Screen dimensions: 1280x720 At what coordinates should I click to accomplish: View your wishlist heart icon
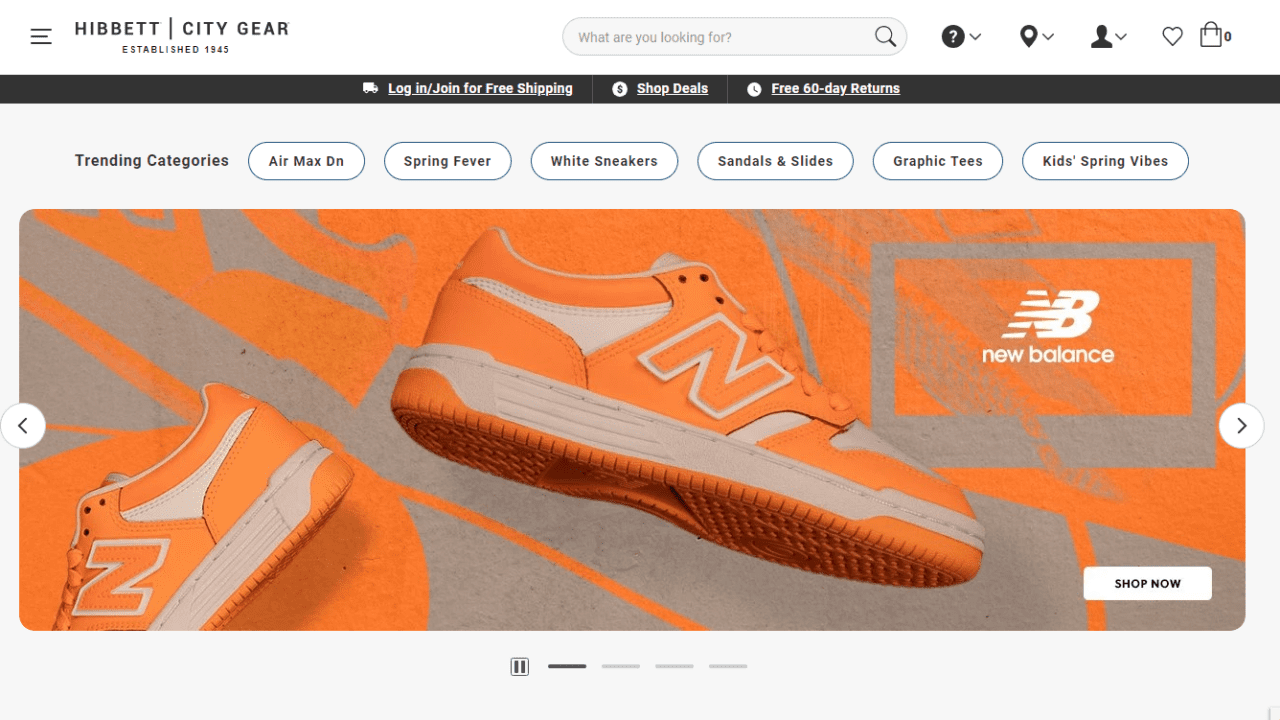1172,36
